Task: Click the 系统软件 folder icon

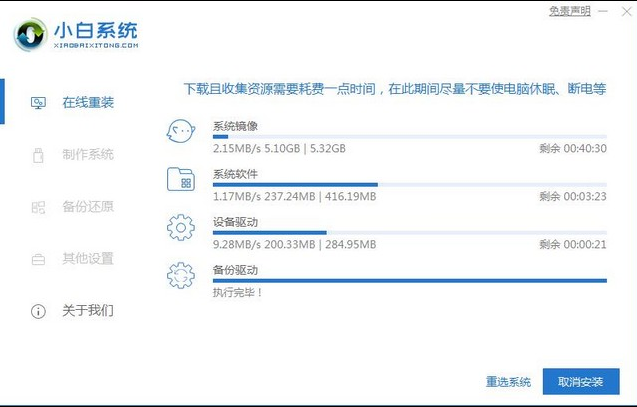Action: tap(181, 179)
